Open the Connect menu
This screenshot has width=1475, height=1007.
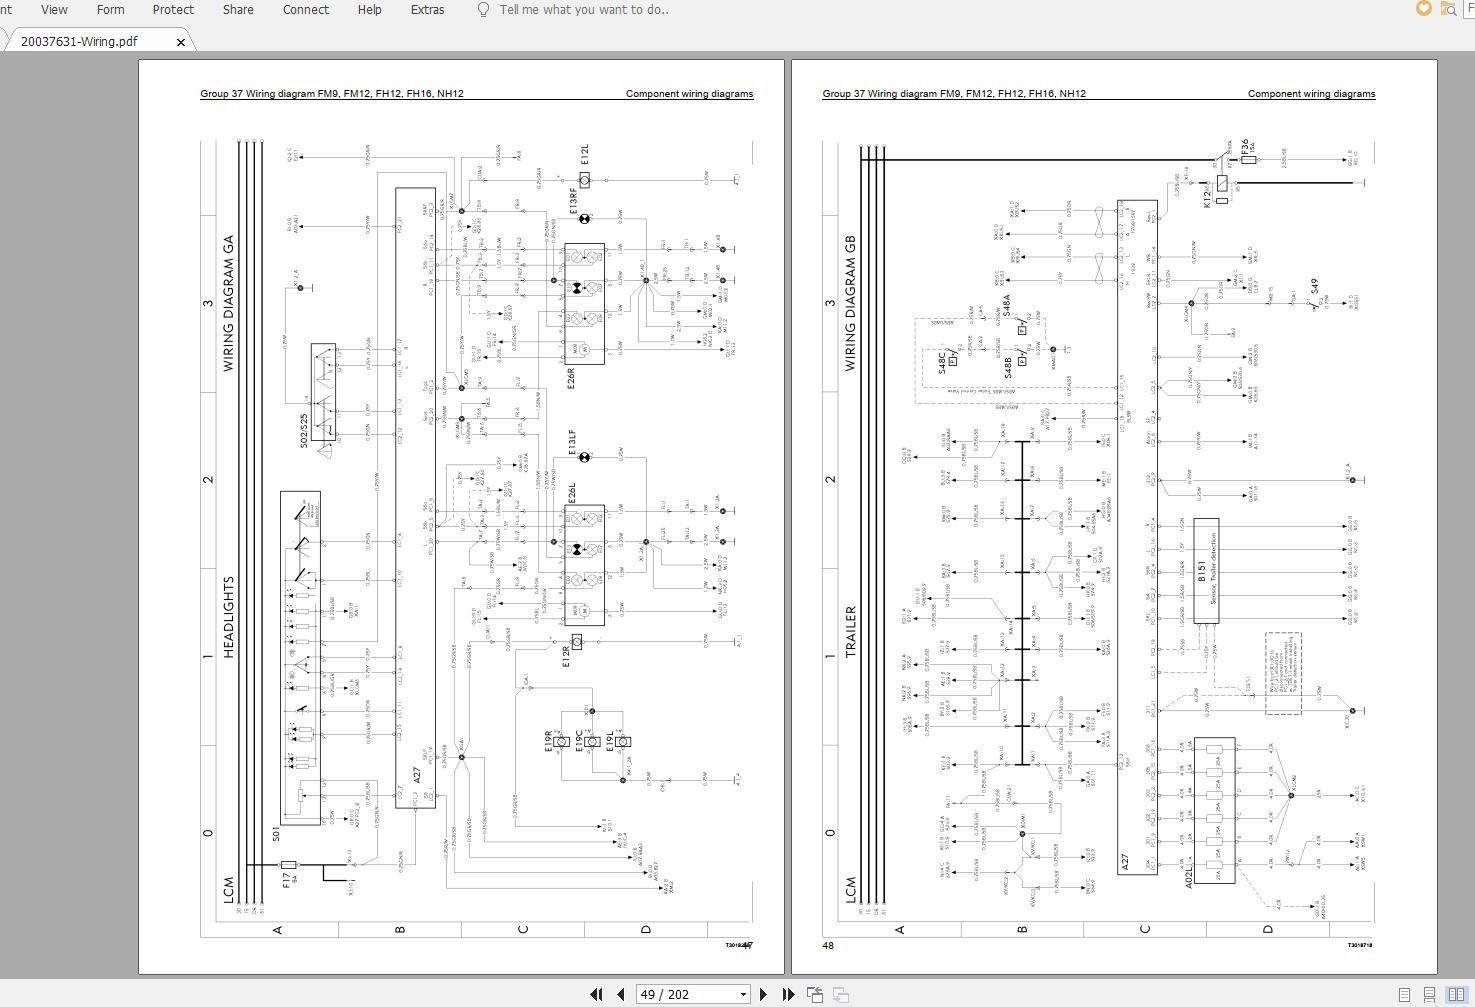point(305,9)
